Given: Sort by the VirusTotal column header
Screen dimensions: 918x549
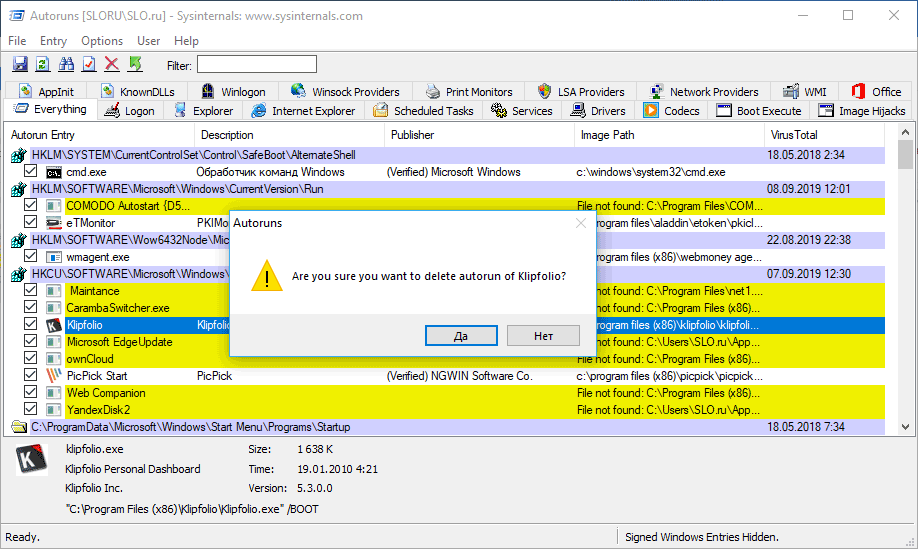Looking at the screenshot, I should pyautogui.click(x=824, y=135).
